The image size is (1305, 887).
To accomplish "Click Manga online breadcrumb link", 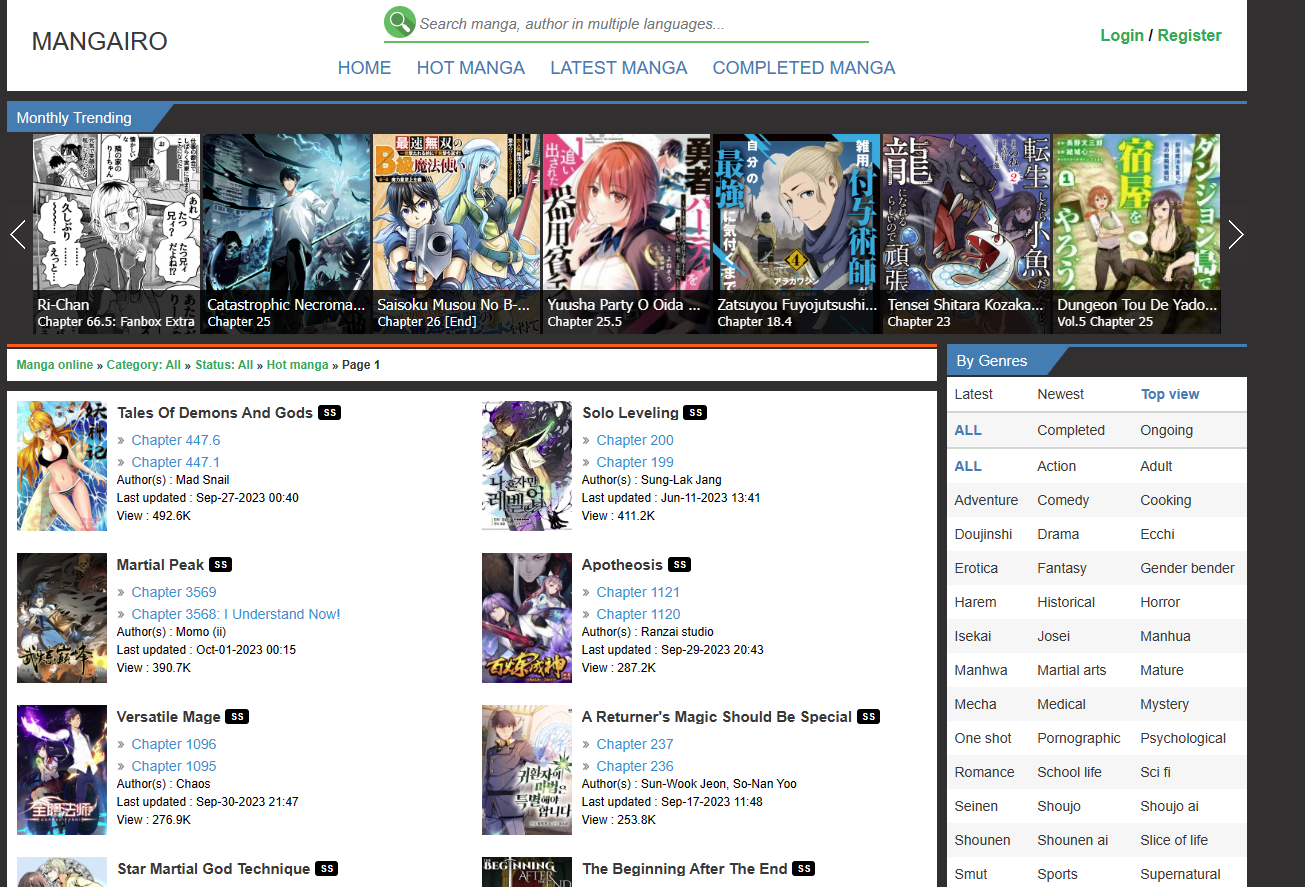I will coord(55,365).
